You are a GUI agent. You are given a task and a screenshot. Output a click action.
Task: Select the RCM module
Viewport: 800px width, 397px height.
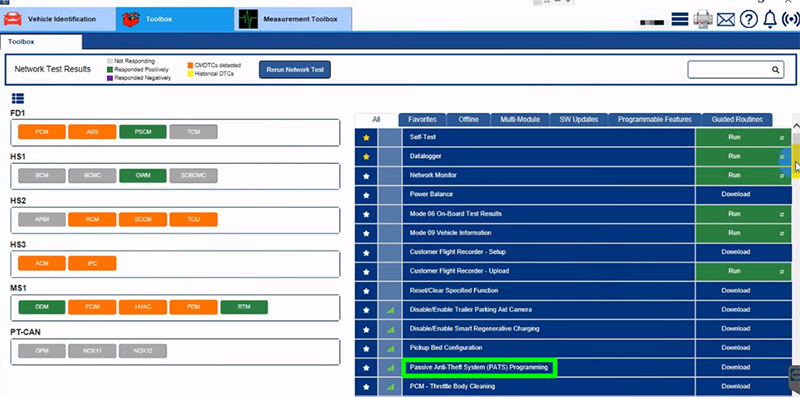pyautogui.click(x=92, y=220)
